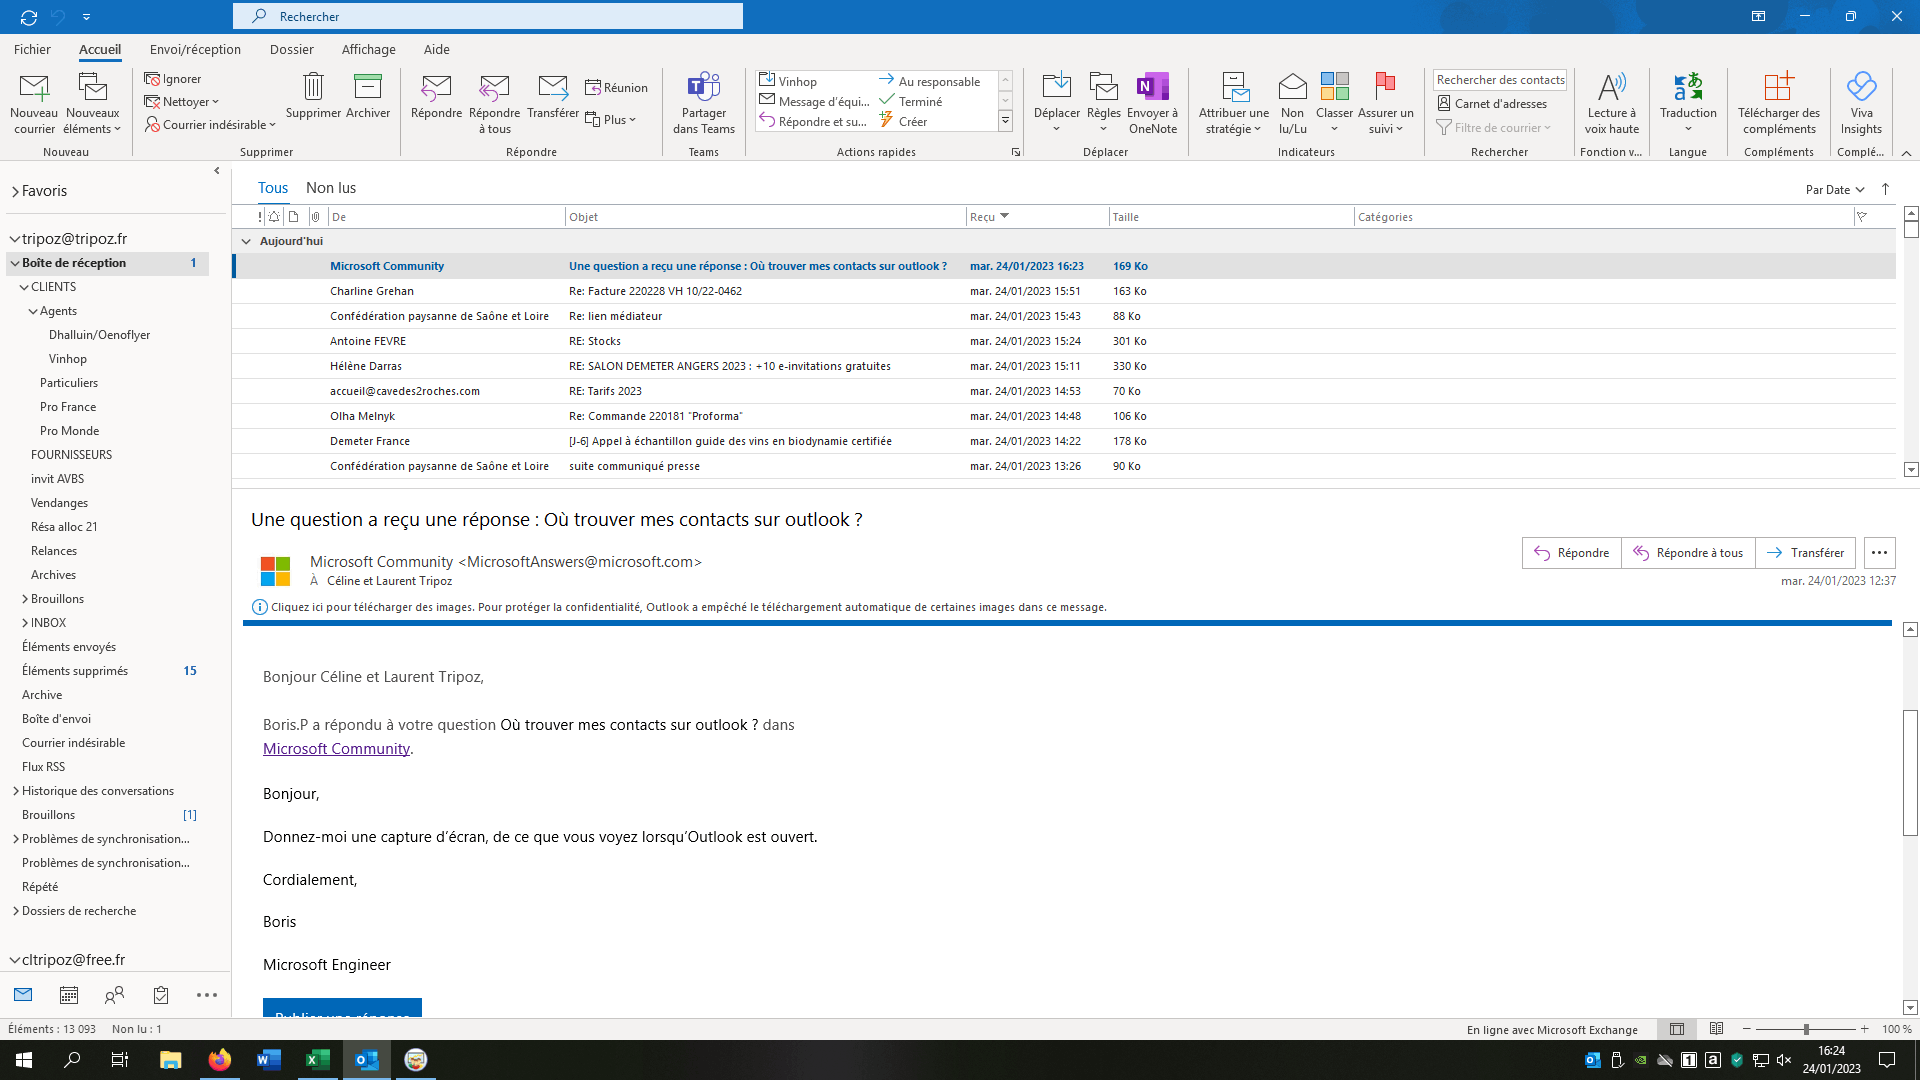
Task: Open Filtre de courrier dropdown
Action: 1494,128
